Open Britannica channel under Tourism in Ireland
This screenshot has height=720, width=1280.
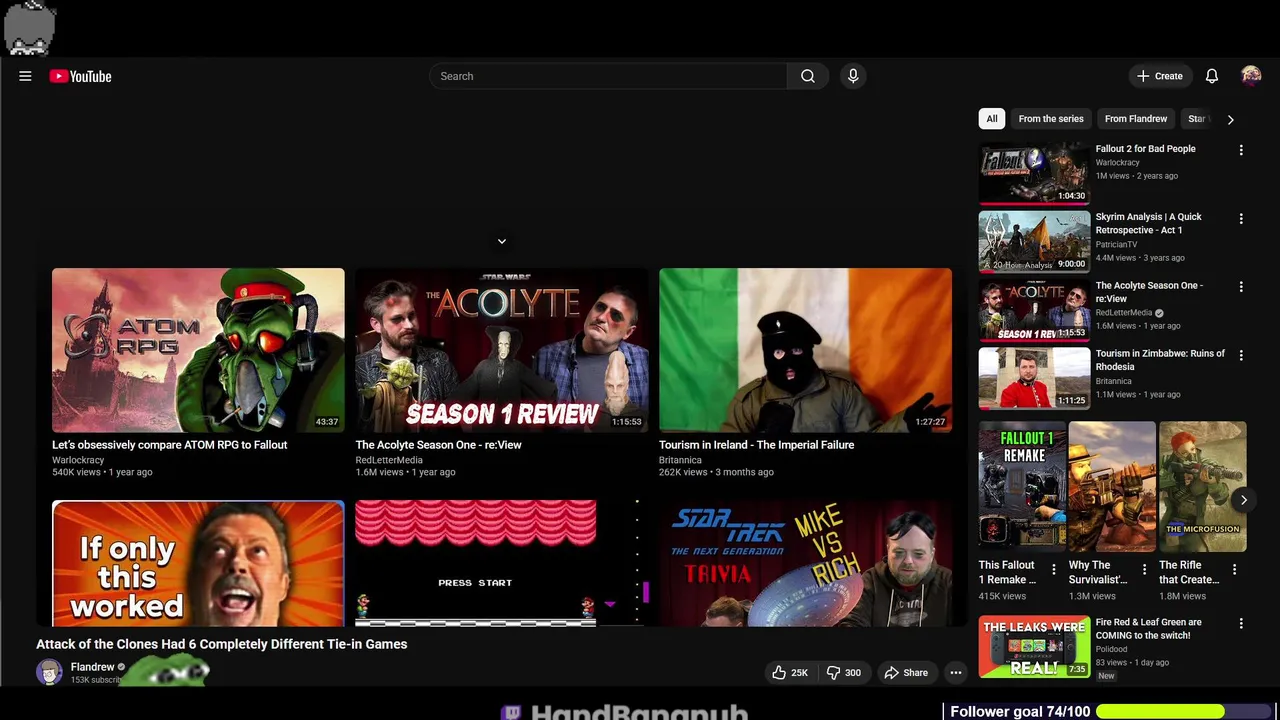[680, 460]
